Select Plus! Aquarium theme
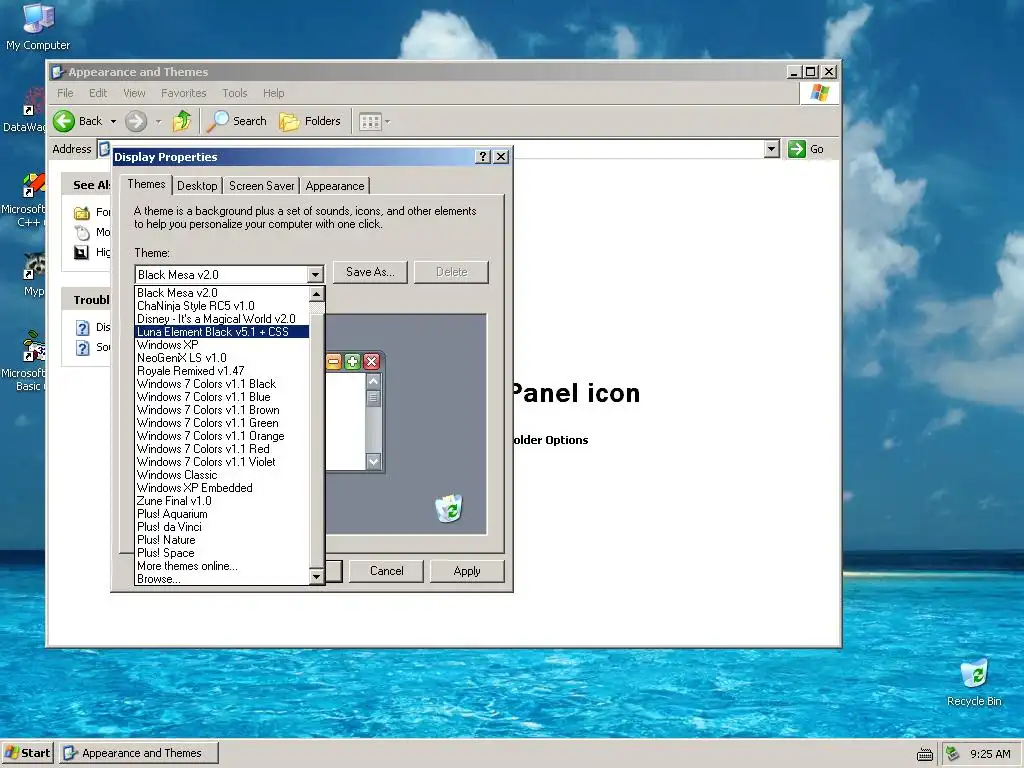Screen dimensions: 1024x768 (221, 514)
